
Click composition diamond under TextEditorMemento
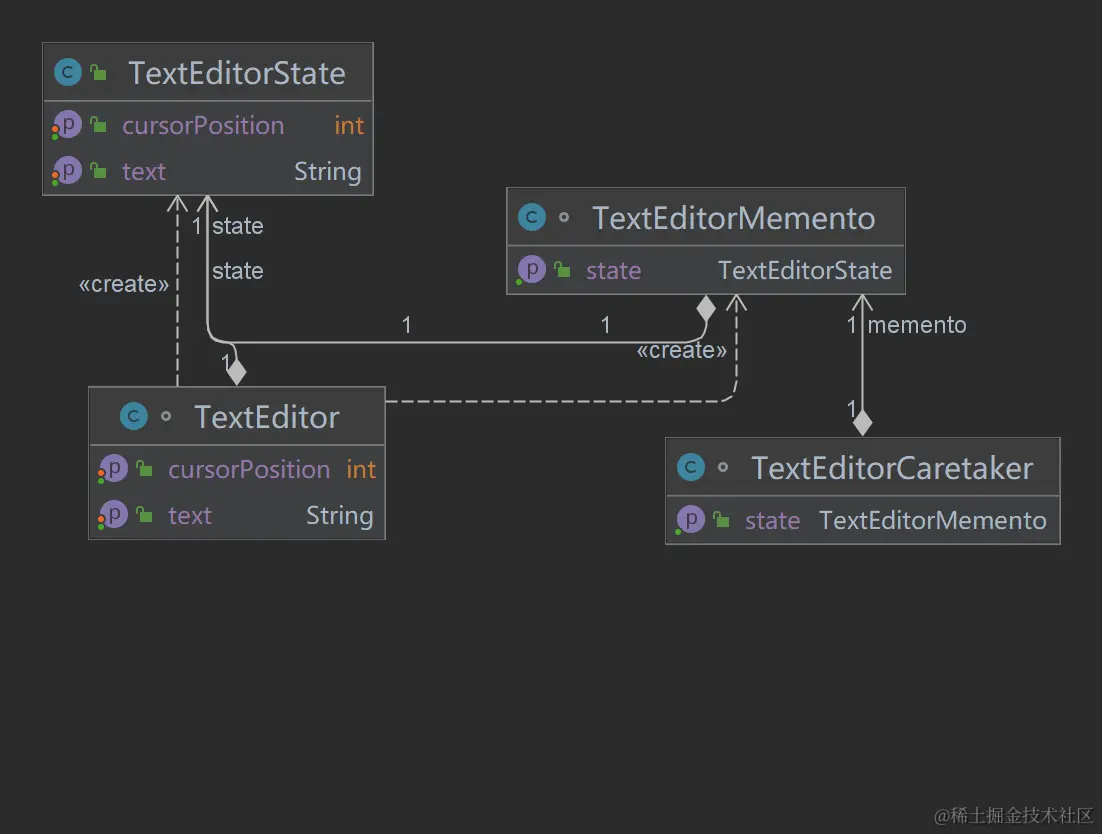click(706, 308)
